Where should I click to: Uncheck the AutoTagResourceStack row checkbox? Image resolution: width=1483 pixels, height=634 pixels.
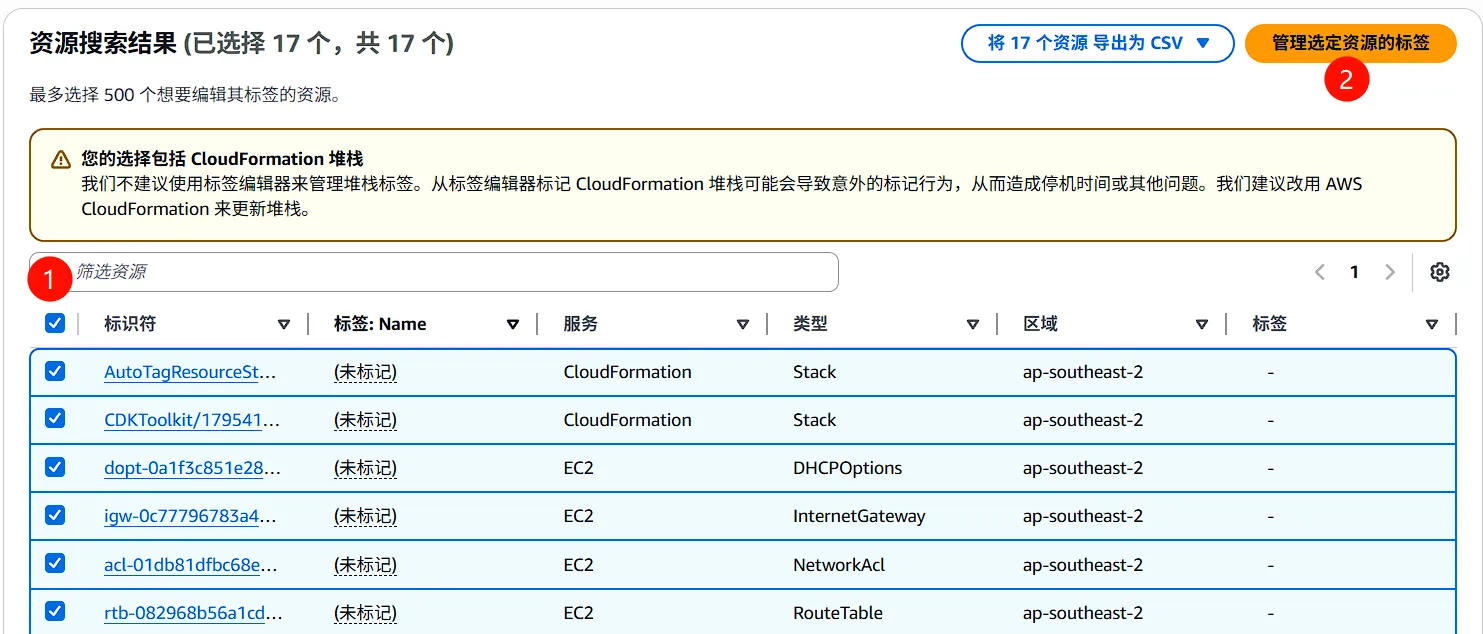[x=55, y=372]
